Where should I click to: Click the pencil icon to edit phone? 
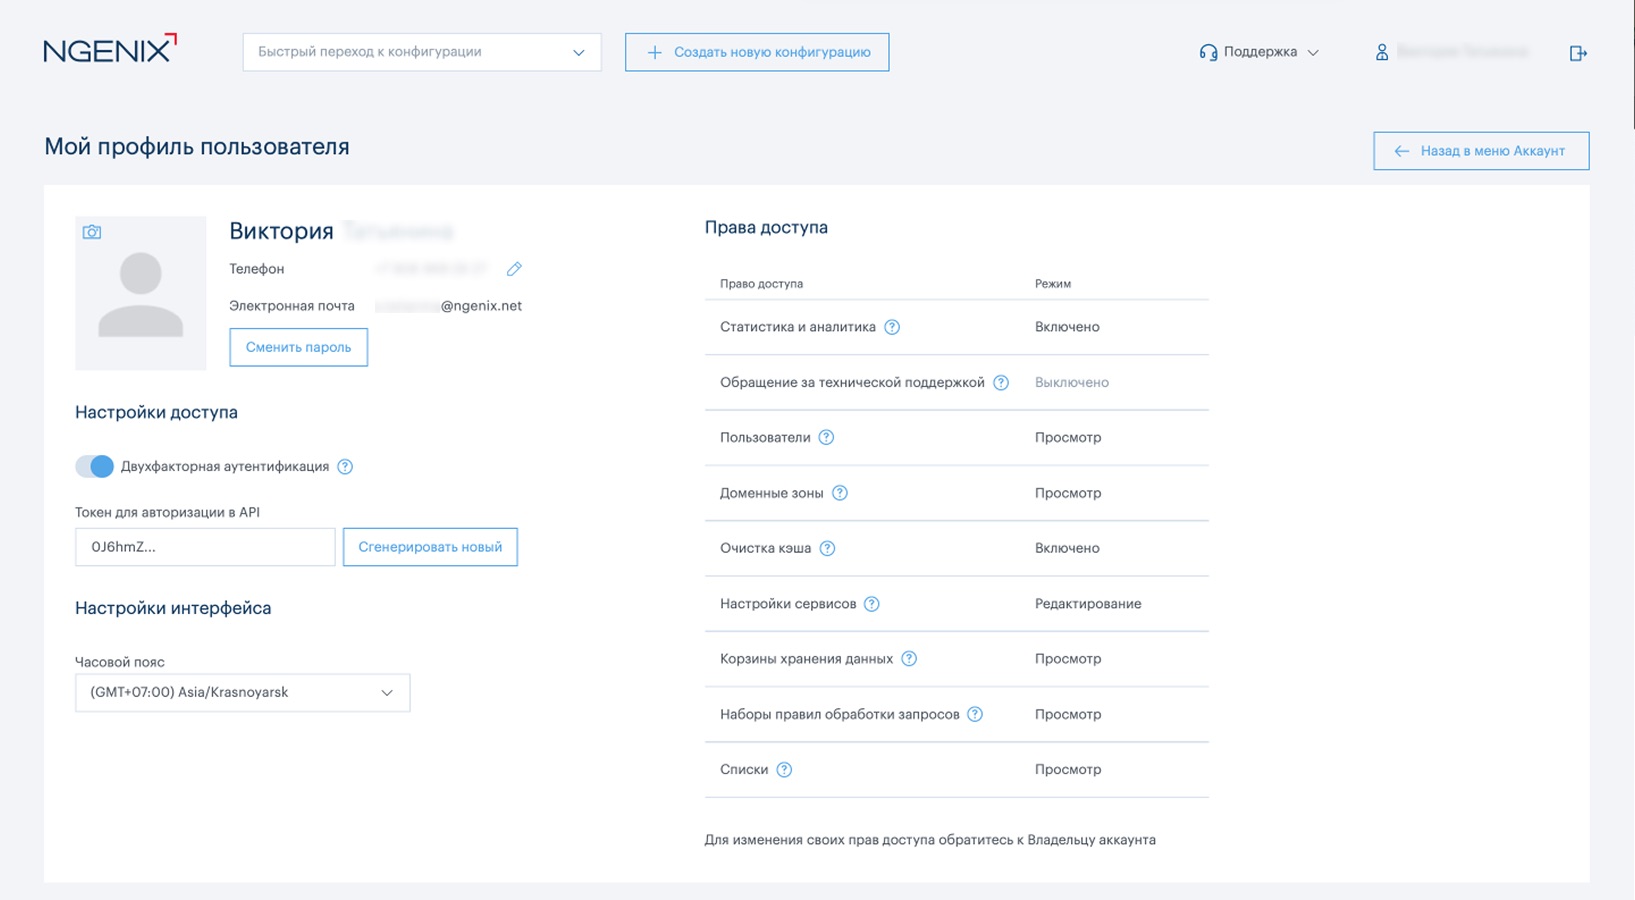coord(514,269)
